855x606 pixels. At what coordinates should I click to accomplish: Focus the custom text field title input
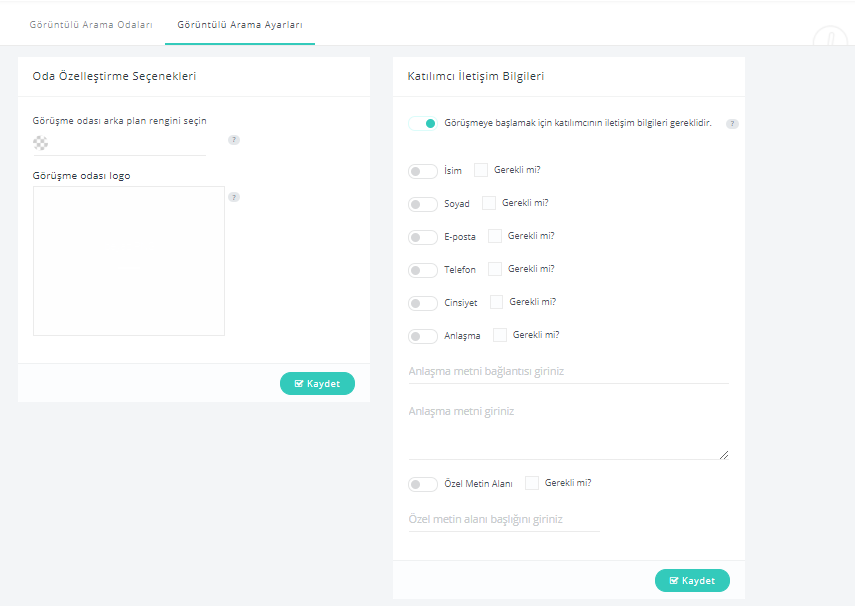click(x=504, y=519)
